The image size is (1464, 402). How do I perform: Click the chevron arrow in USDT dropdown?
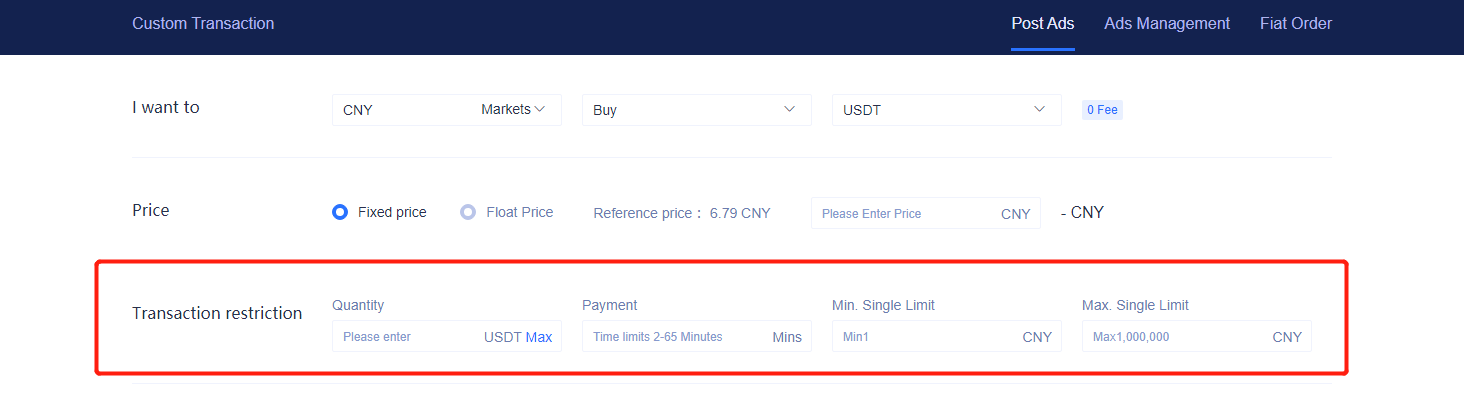[1040, 109]
